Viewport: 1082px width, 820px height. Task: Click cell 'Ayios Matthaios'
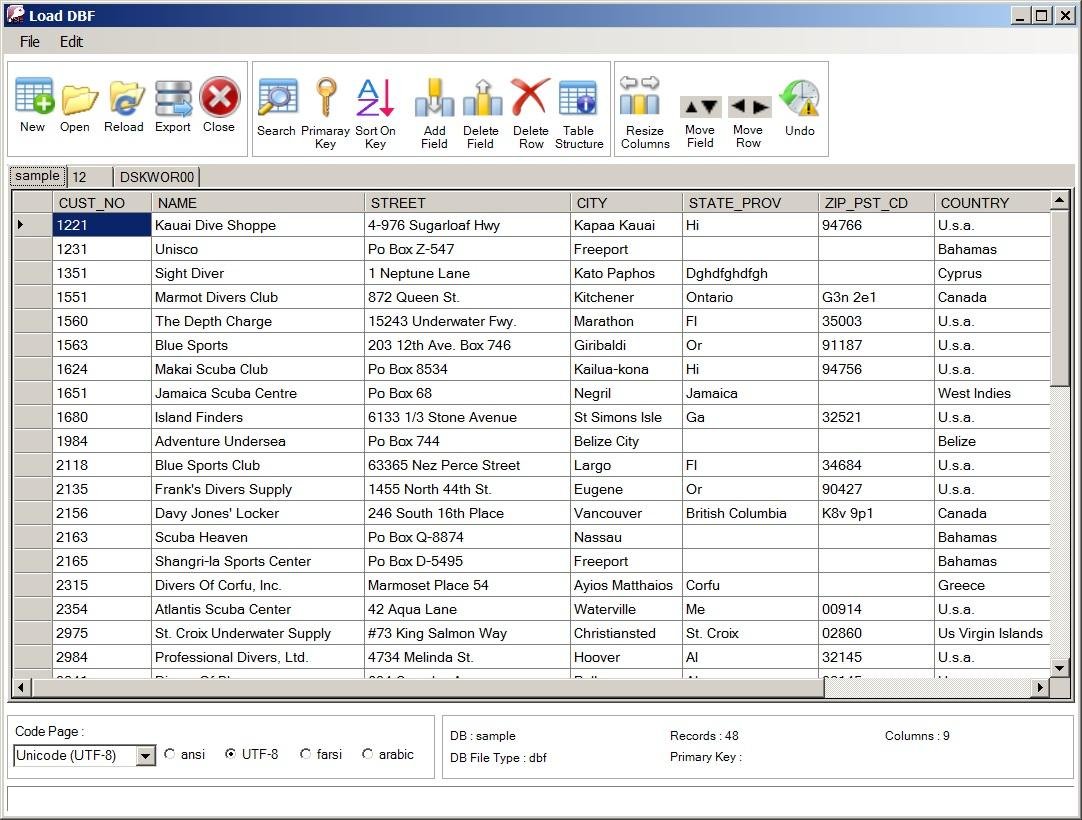626,585
